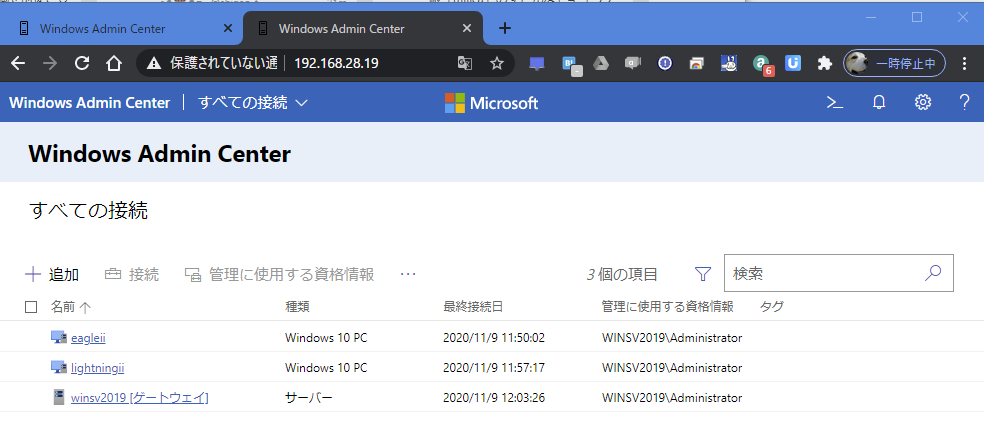
Task: Click the winsv2019 server icon
Action: point(58,398)
